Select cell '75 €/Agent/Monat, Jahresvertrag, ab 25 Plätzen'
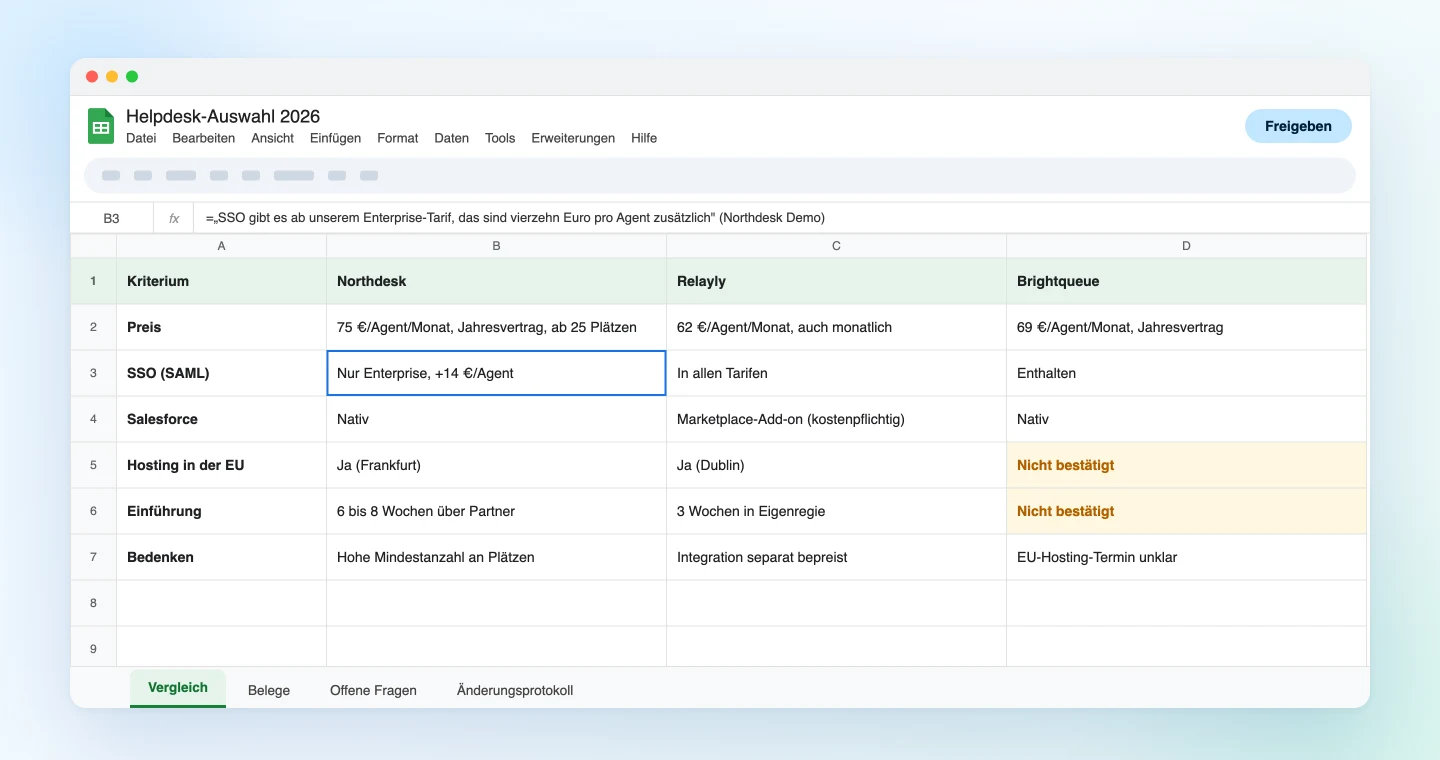The image size is (1440, 760). pyautogui.click(x=497, y=327)
